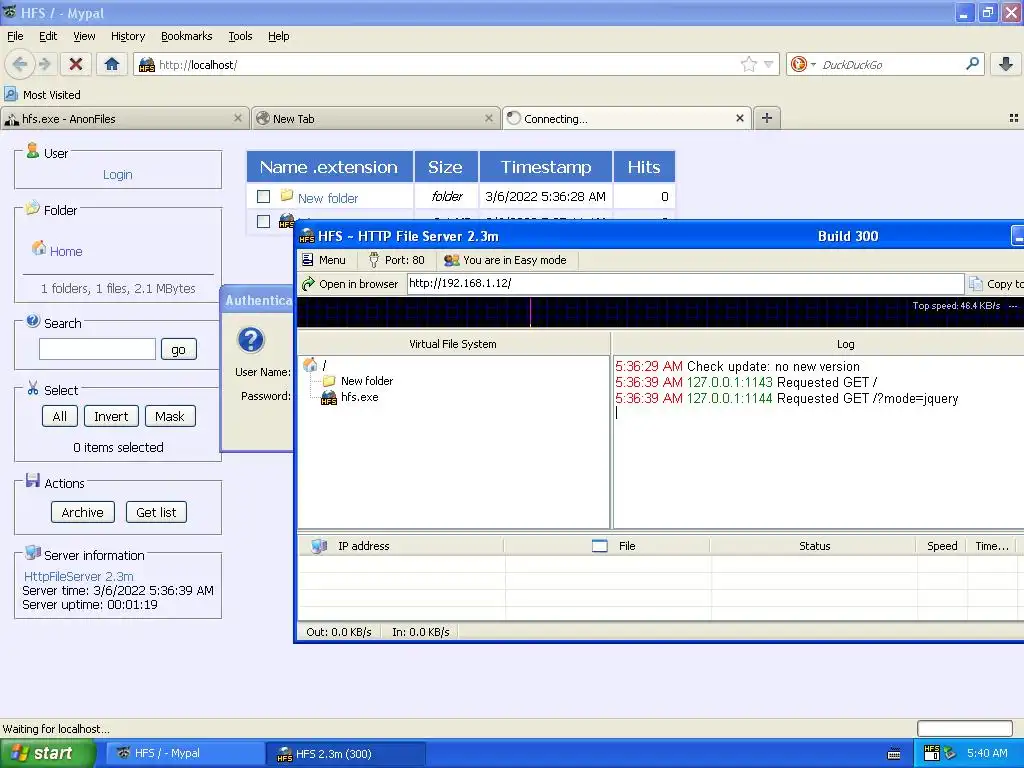Close the Connecting... tab

[739, 118]
